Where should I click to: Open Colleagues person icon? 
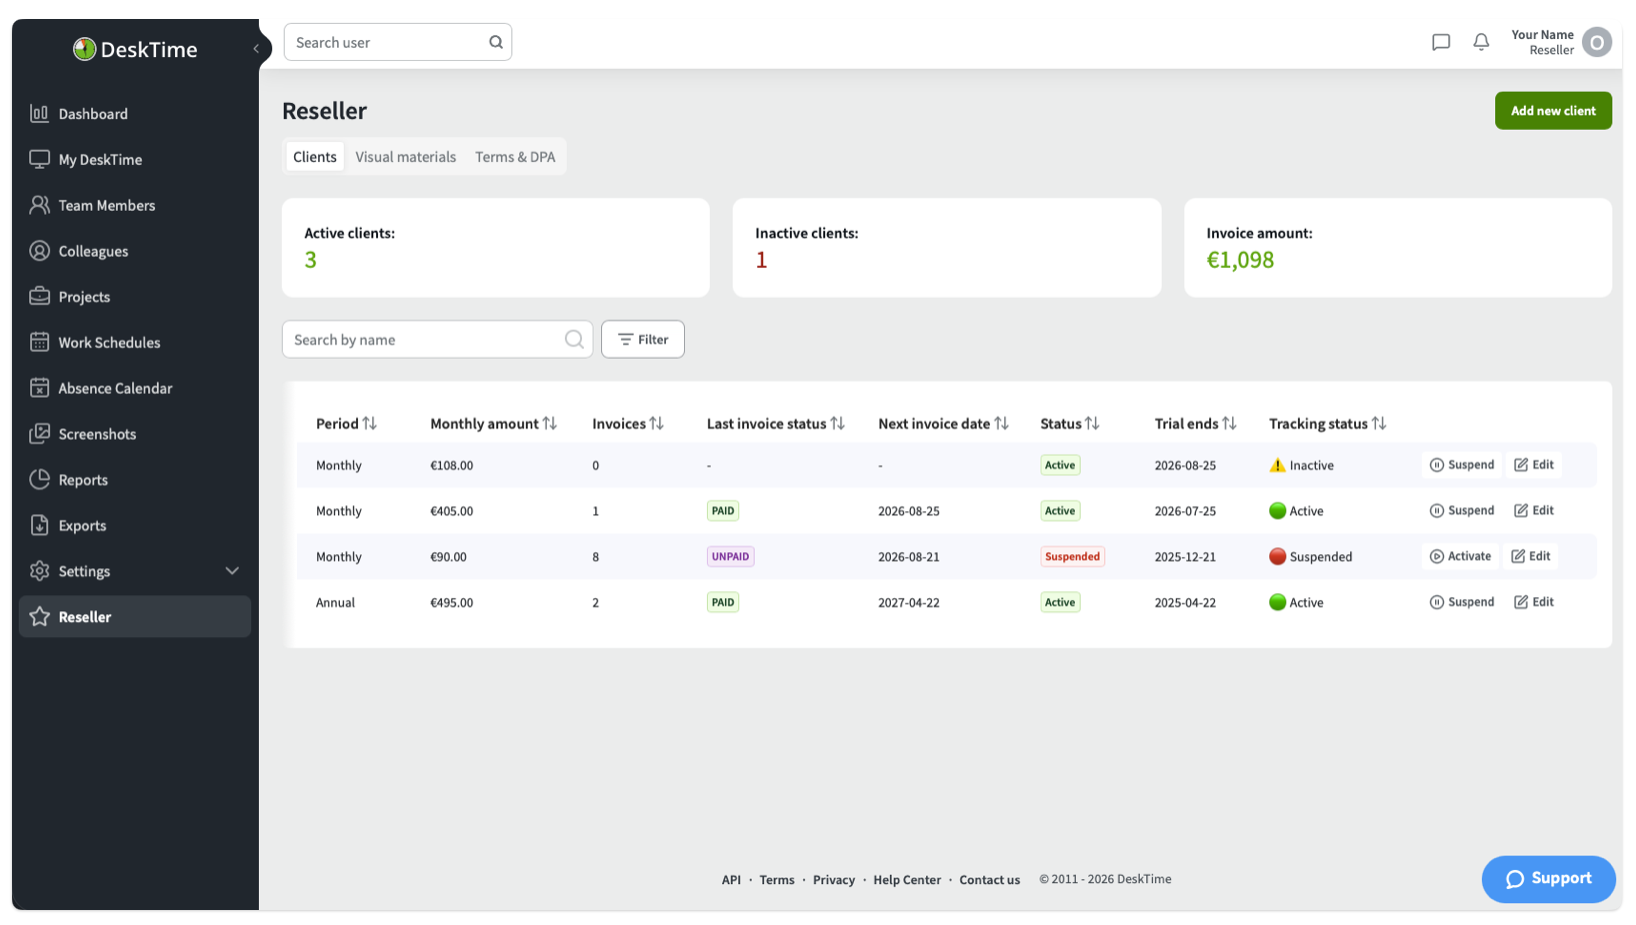[x=39, y=251]
